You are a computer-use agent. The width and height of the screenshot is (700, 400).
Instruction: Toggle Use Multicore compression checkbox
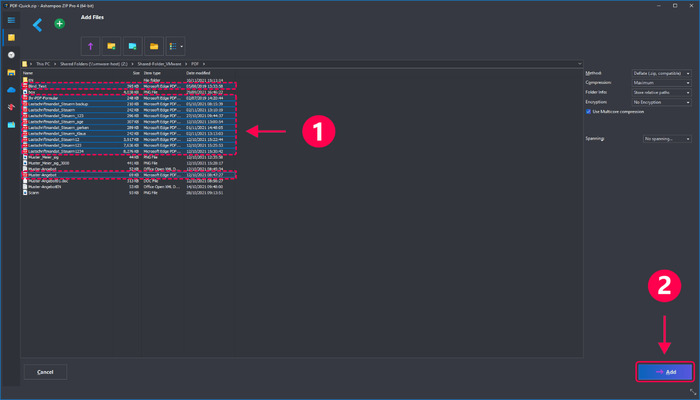(x=588, y=112)
